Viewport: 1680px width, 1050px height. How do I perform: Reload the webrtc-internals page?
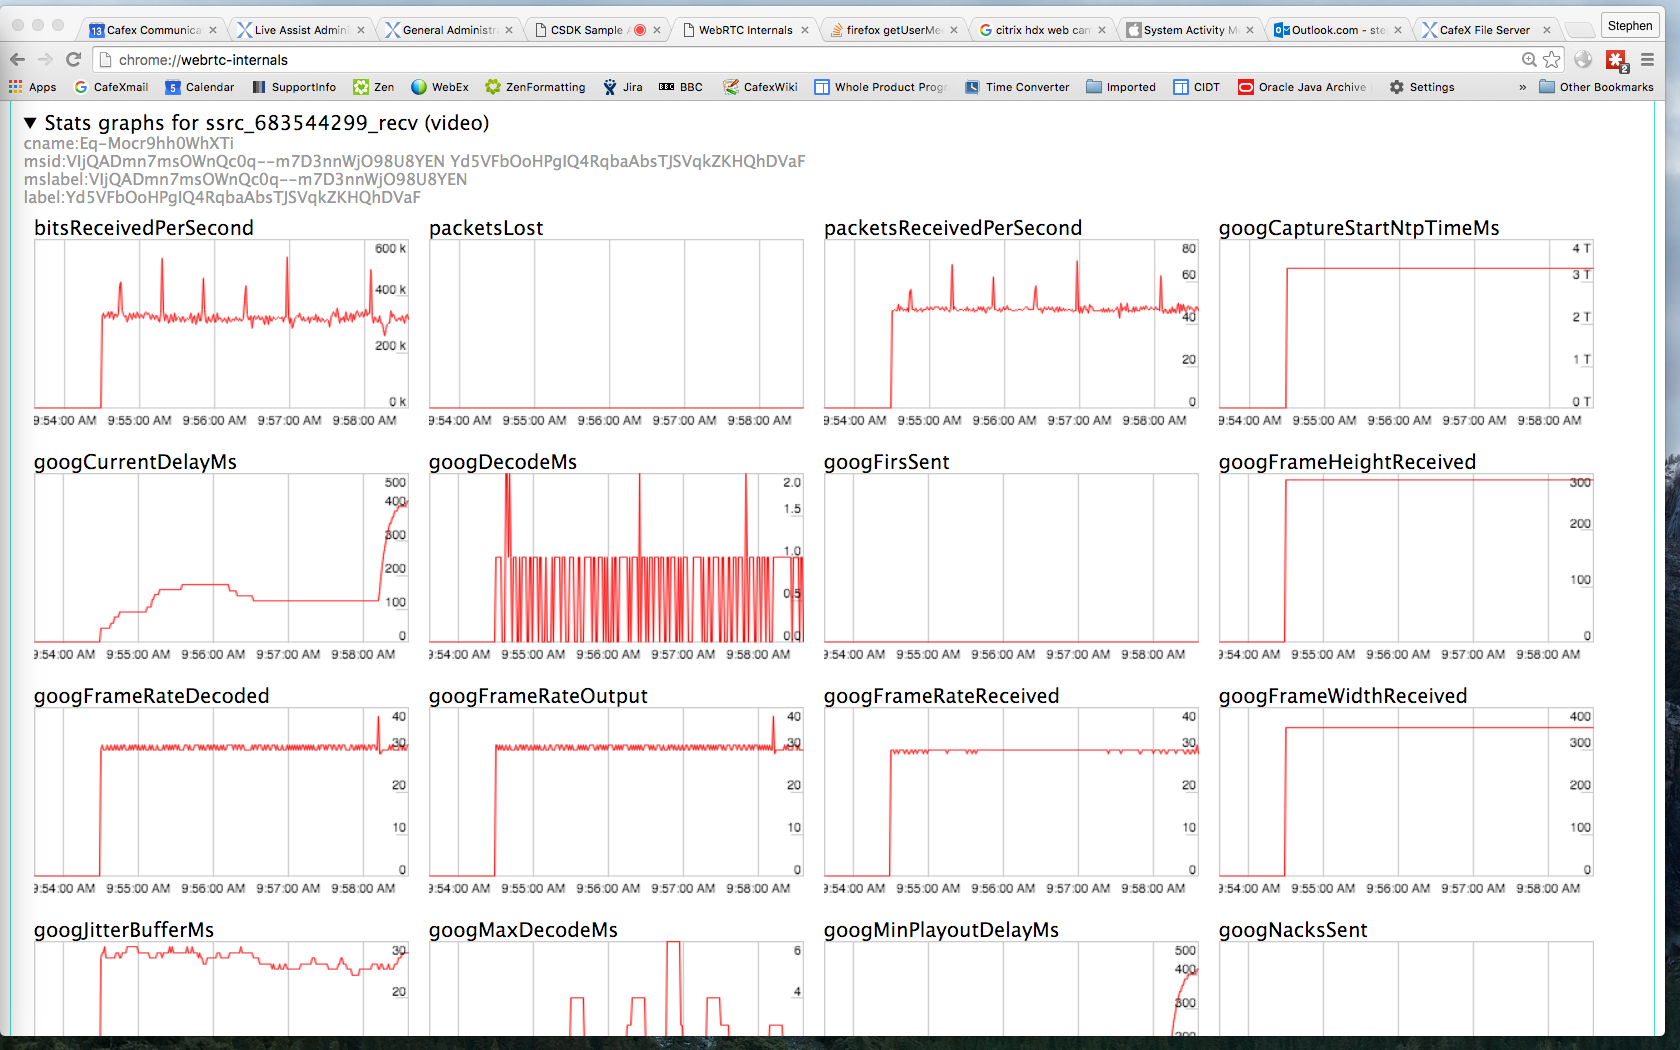73,59
